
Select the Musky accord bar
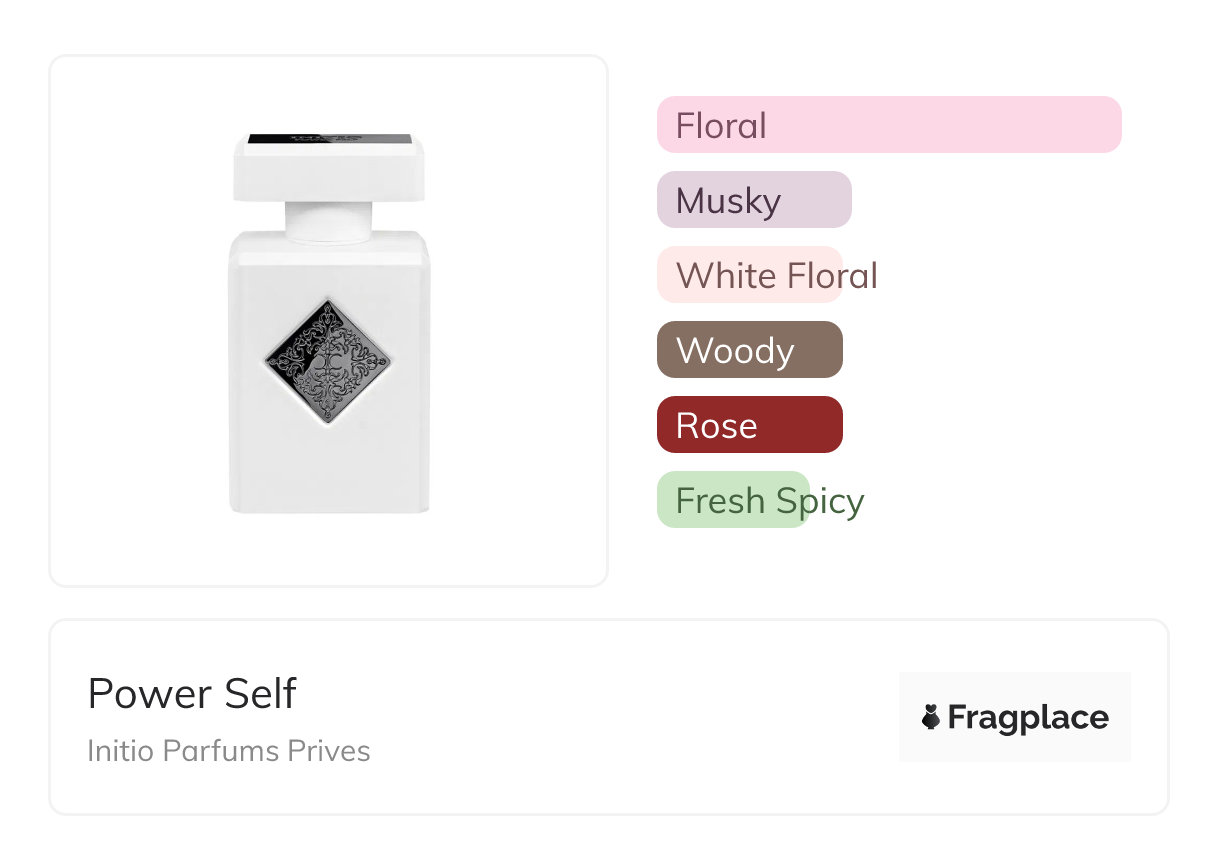click(x=754, y=200)
